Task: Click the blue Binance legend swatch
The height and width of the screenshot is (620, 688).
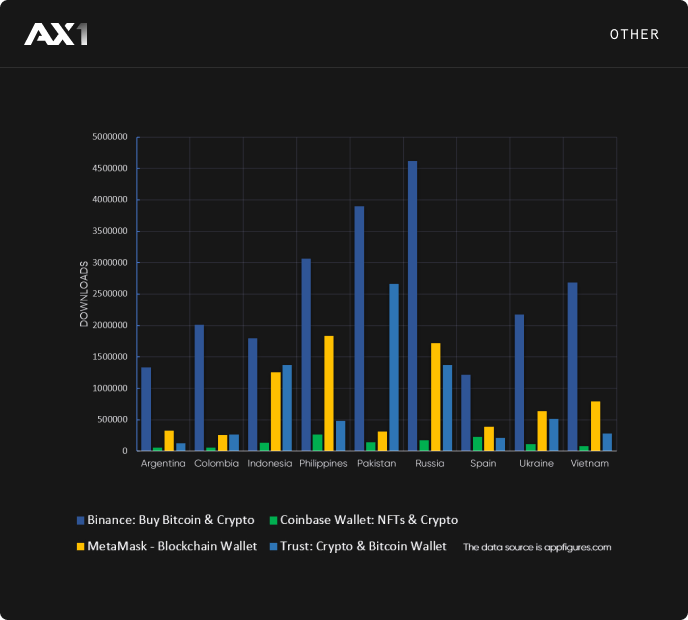Action: tap(81, 520)
